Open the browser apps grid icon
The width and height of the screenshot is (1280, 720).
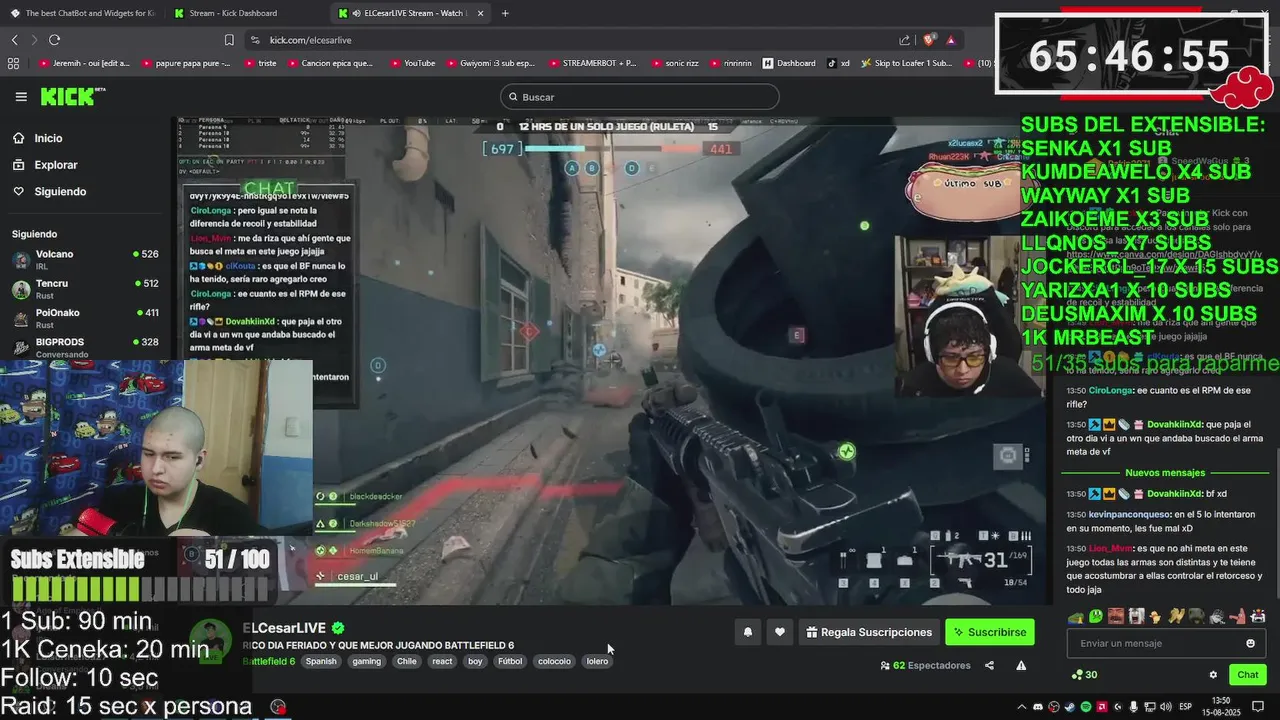(x=13, y=63)
